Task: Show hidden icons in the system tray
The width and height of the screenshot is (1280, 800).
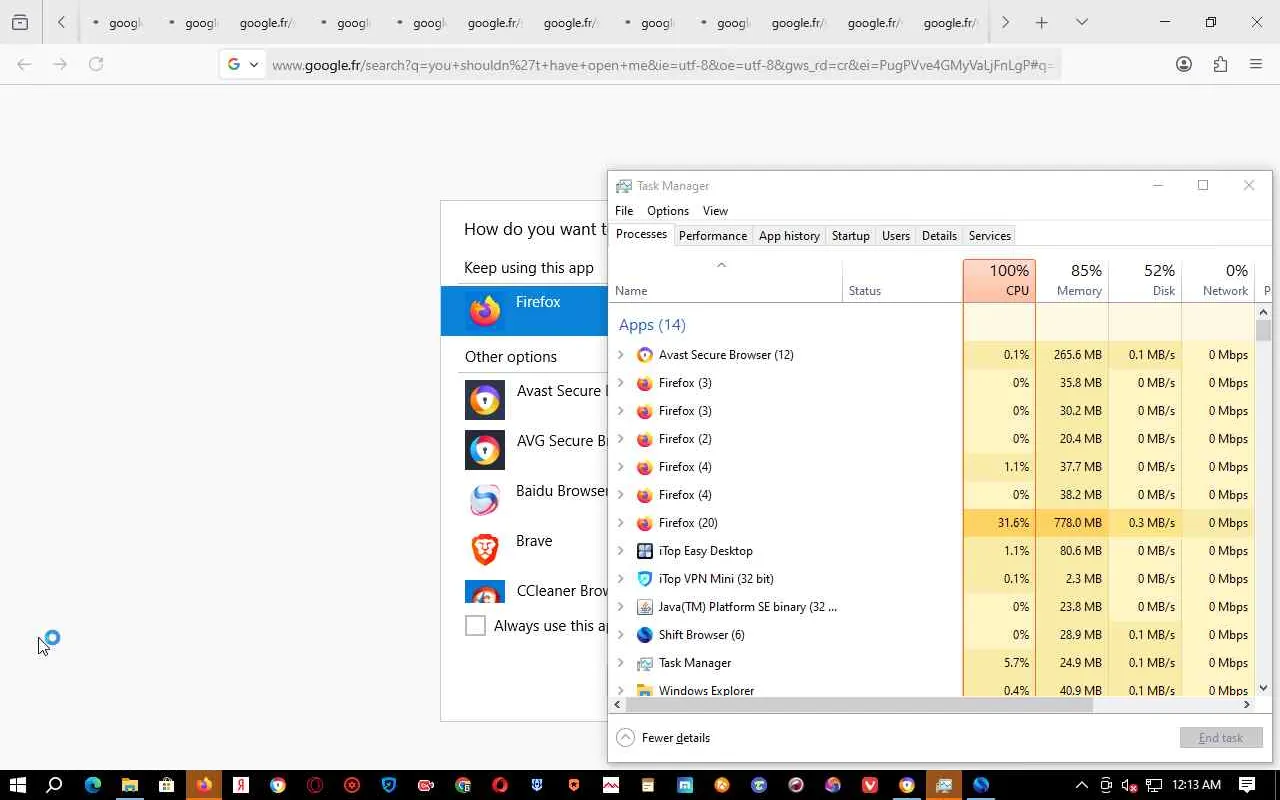Action: coord(1081,785)
